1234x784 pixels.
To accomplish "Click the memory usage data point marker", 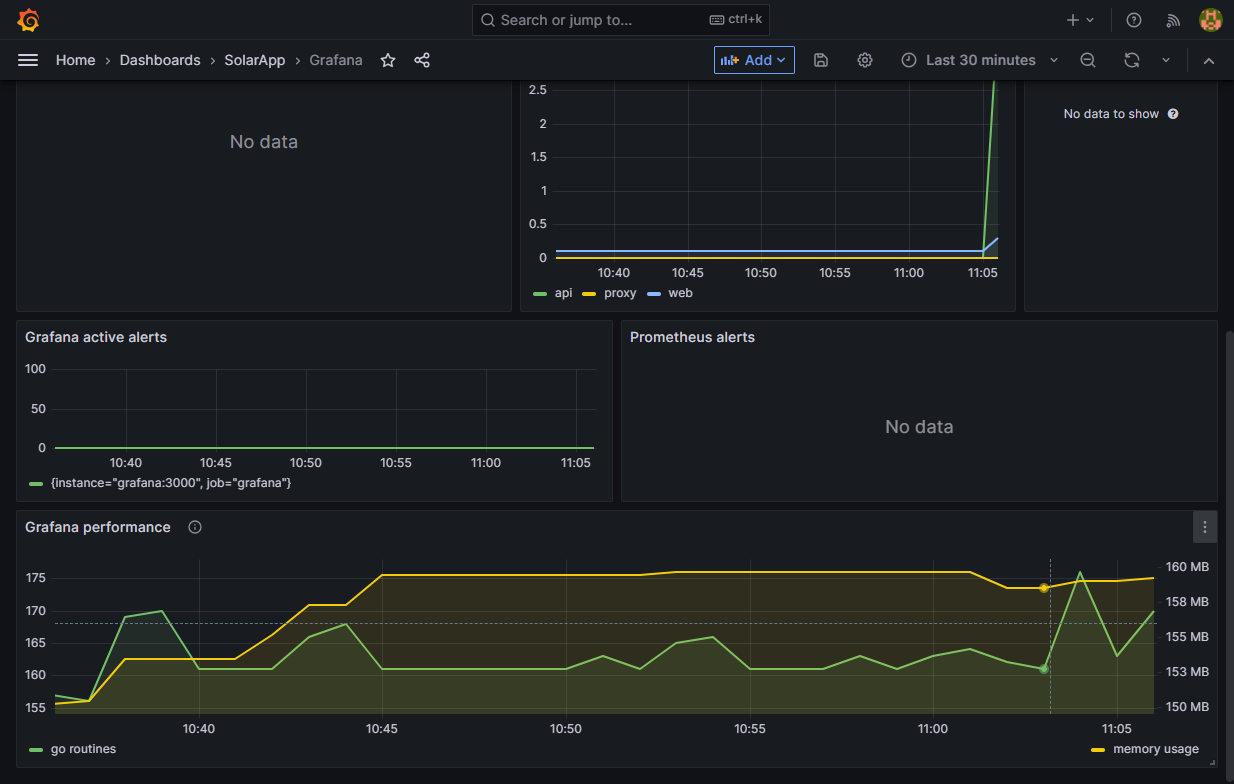I will point(1044,588).
